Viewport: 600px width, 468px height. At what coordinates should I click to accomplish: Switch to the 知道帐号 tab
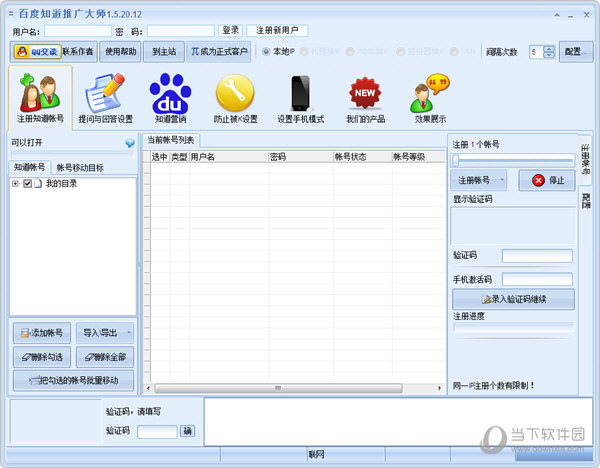tap(29, 167)
